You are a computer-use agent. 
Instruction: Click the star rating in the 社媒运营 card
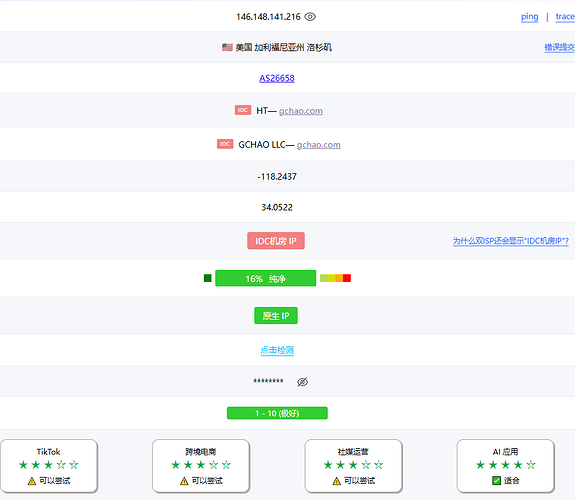click(353, 465)
